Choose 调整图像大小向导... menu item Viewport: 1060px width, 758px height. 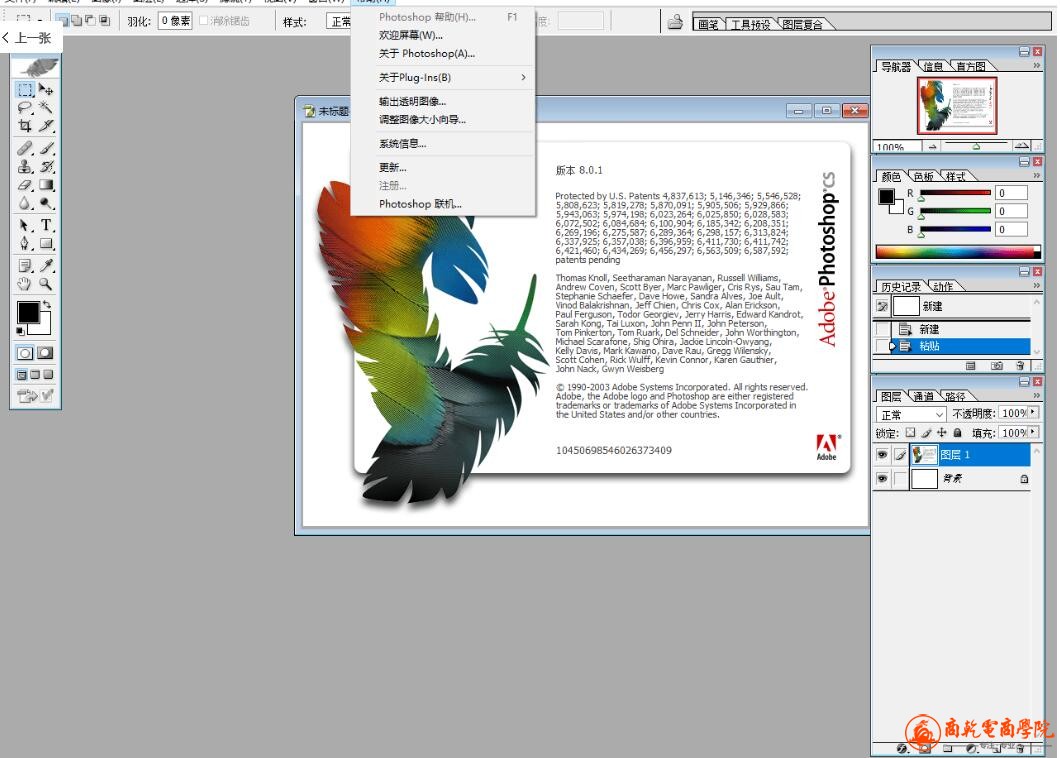[443, 120]
